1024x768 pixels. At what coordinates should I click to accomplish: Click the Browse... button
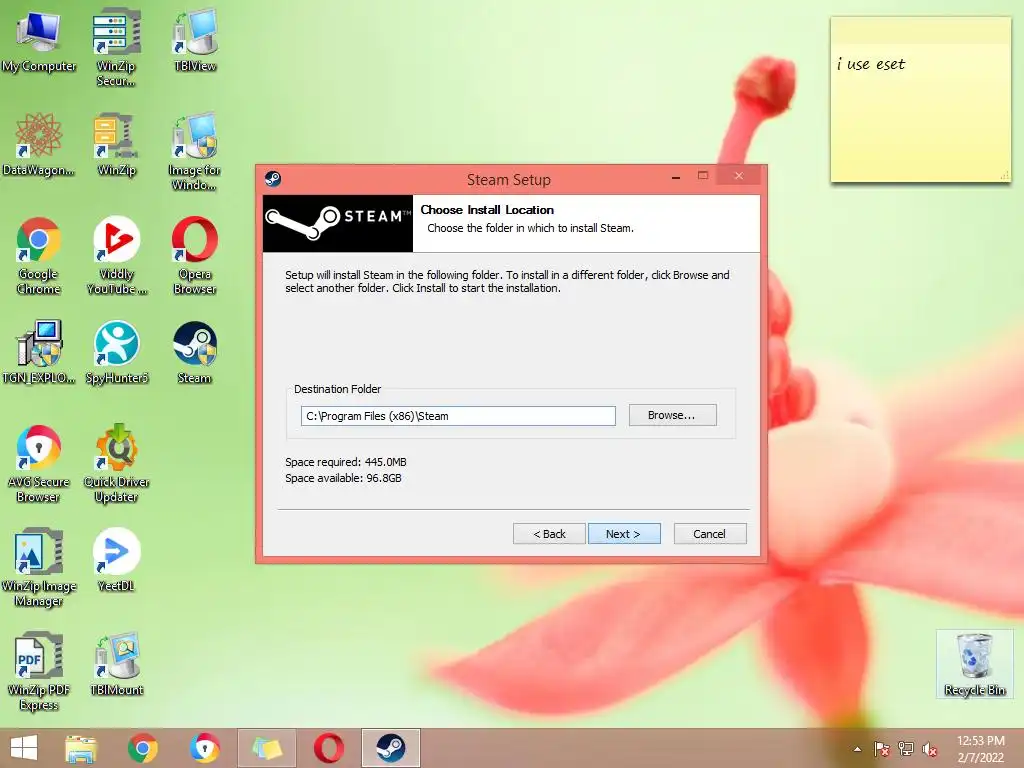click(673, 415)
